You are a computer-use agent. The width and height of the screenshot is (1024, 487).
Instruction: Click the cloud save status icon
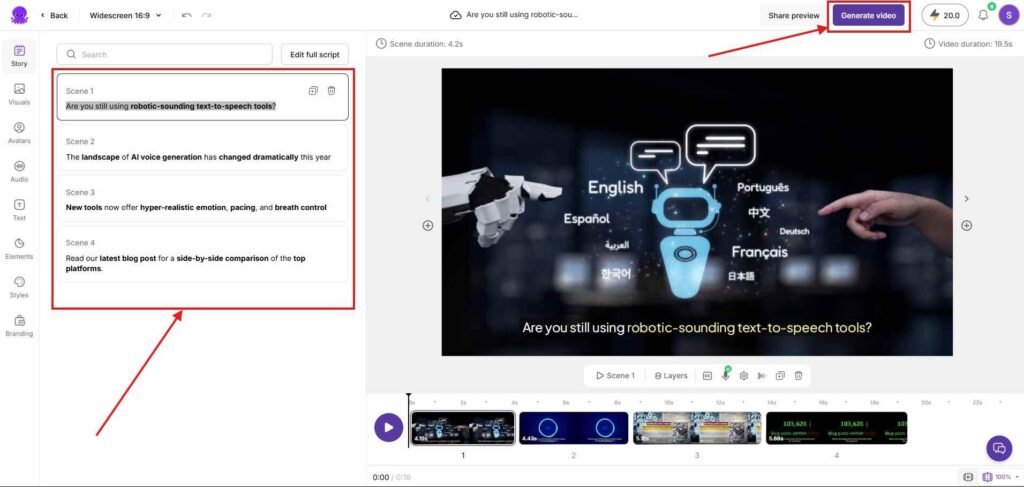(x=456, y=15)
